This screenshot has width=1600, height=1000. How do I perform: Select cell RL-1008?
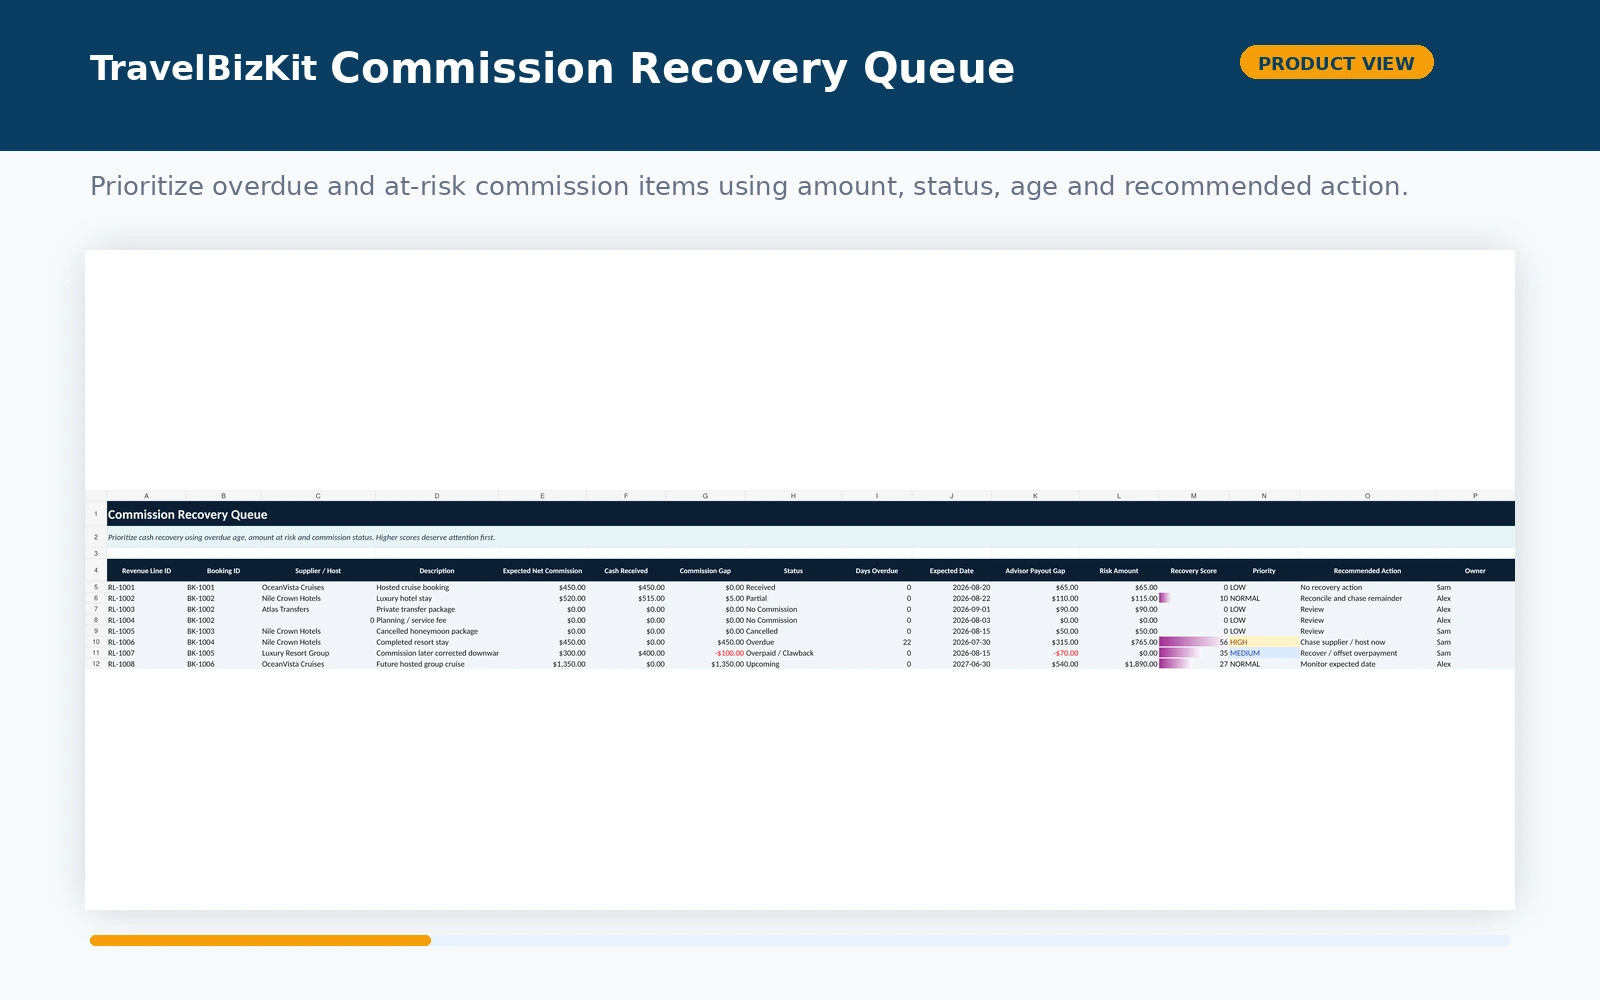click(x=146, y=664)
